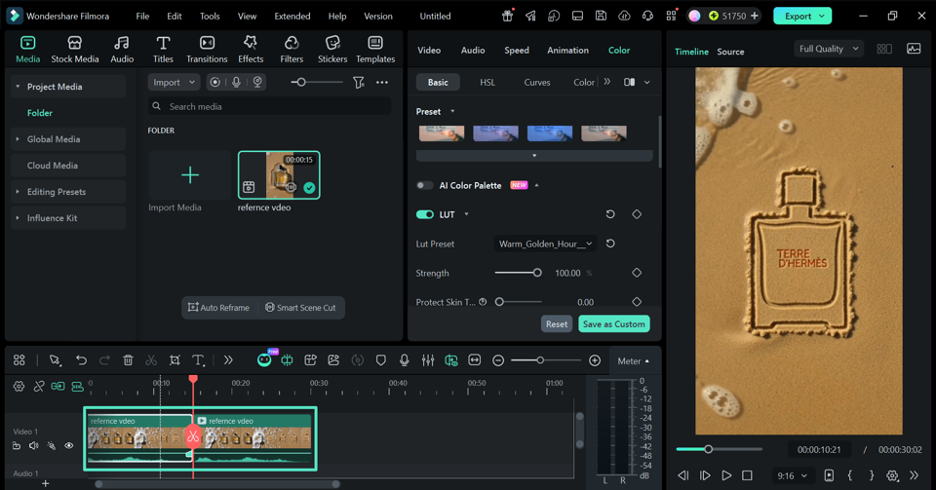Screen dimensions: 936x490
Task: Select the crop tool in timeline toolbar
Action: (x=174, y=360)
